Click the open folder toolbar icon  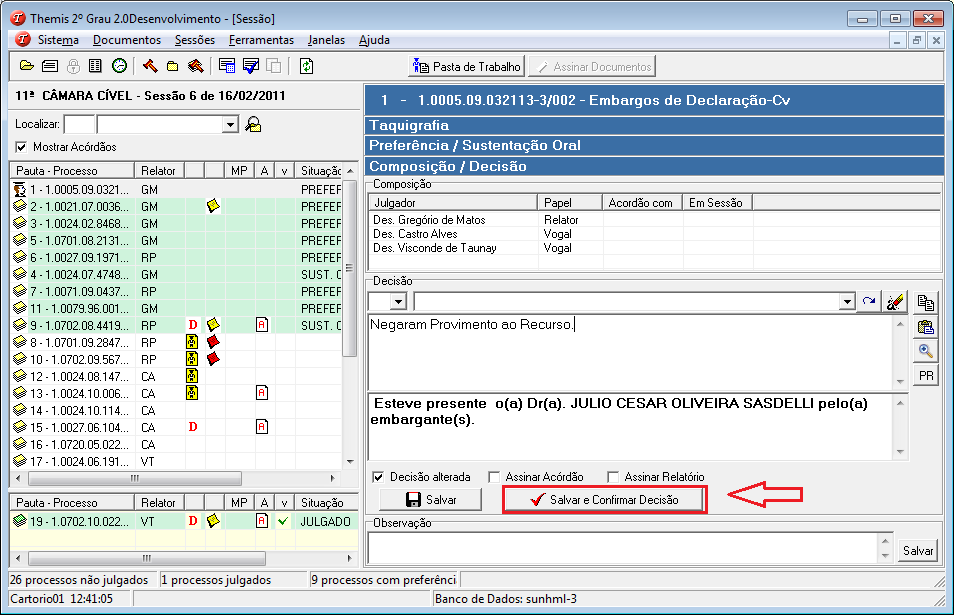click(26, 66)
